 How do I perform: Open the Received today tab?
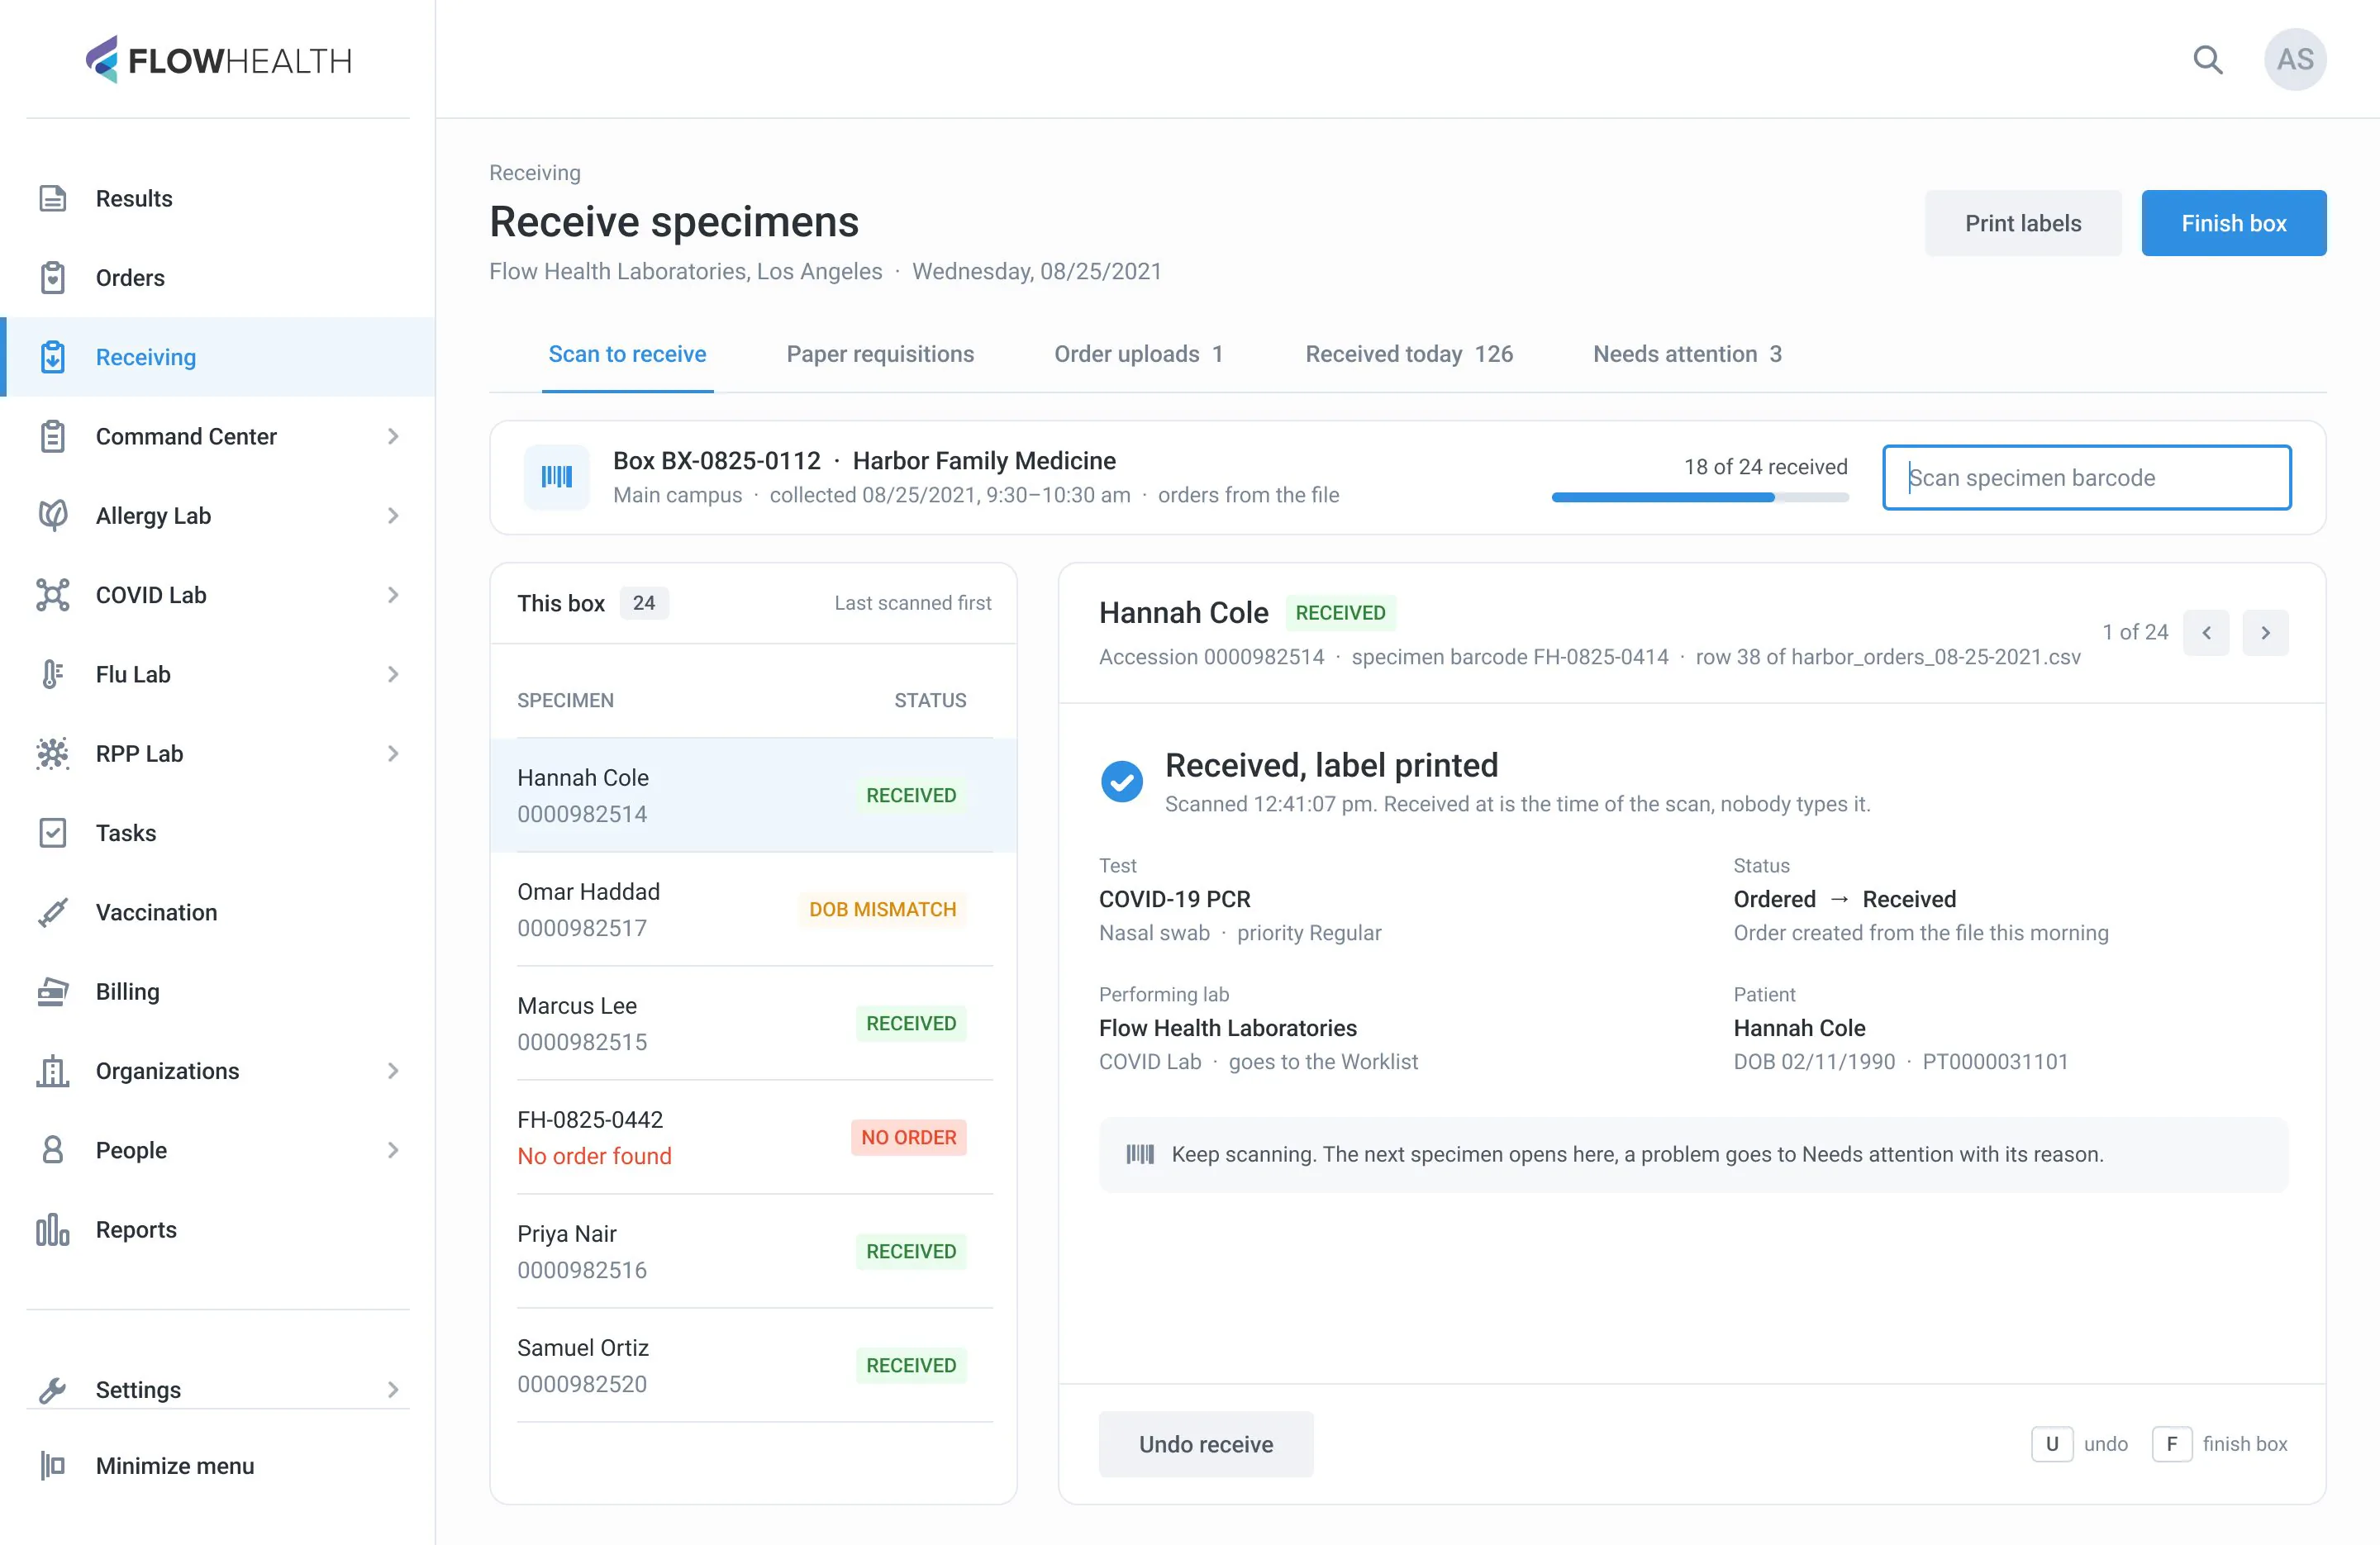click(x=1409, y=354)
